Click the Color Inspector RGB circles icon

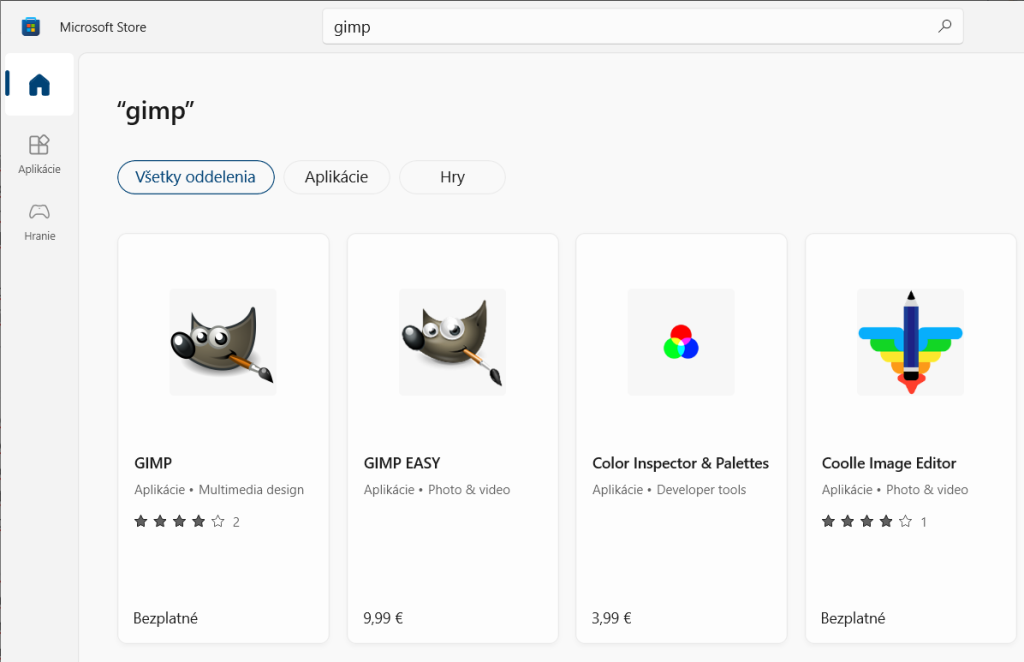click(681, 342)
